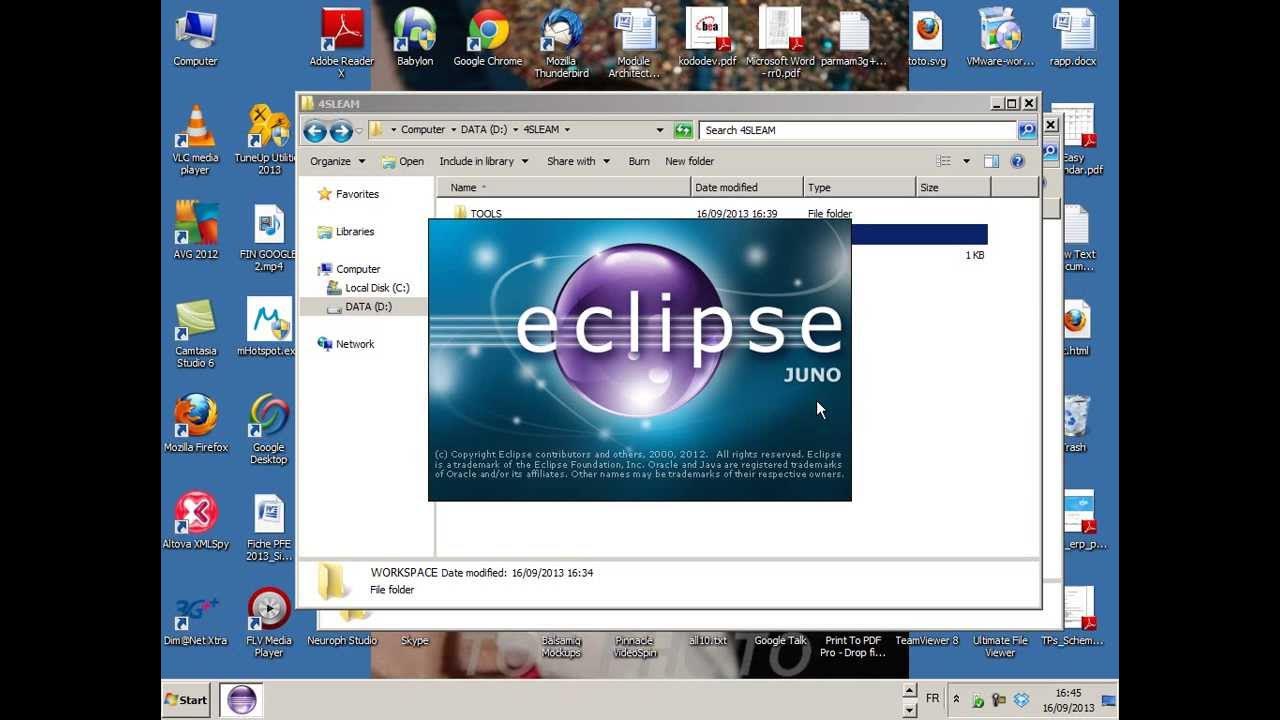The width and height of the screenshot is (1280, 720).
Task: Show hidden tray icons chevron
Action: click(x=956, y=700)
